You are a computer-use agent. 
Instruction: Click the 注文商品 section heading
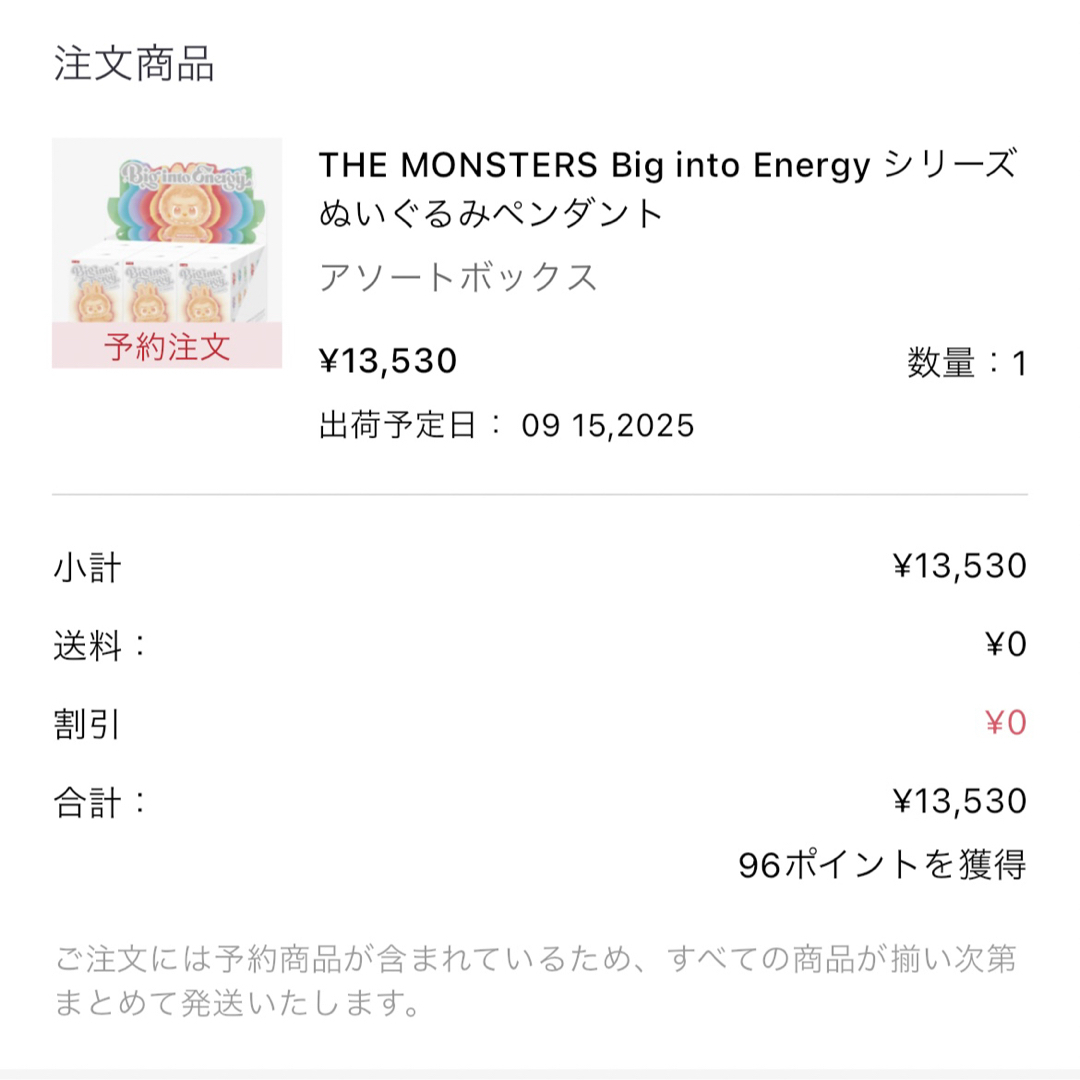point(134,63)
